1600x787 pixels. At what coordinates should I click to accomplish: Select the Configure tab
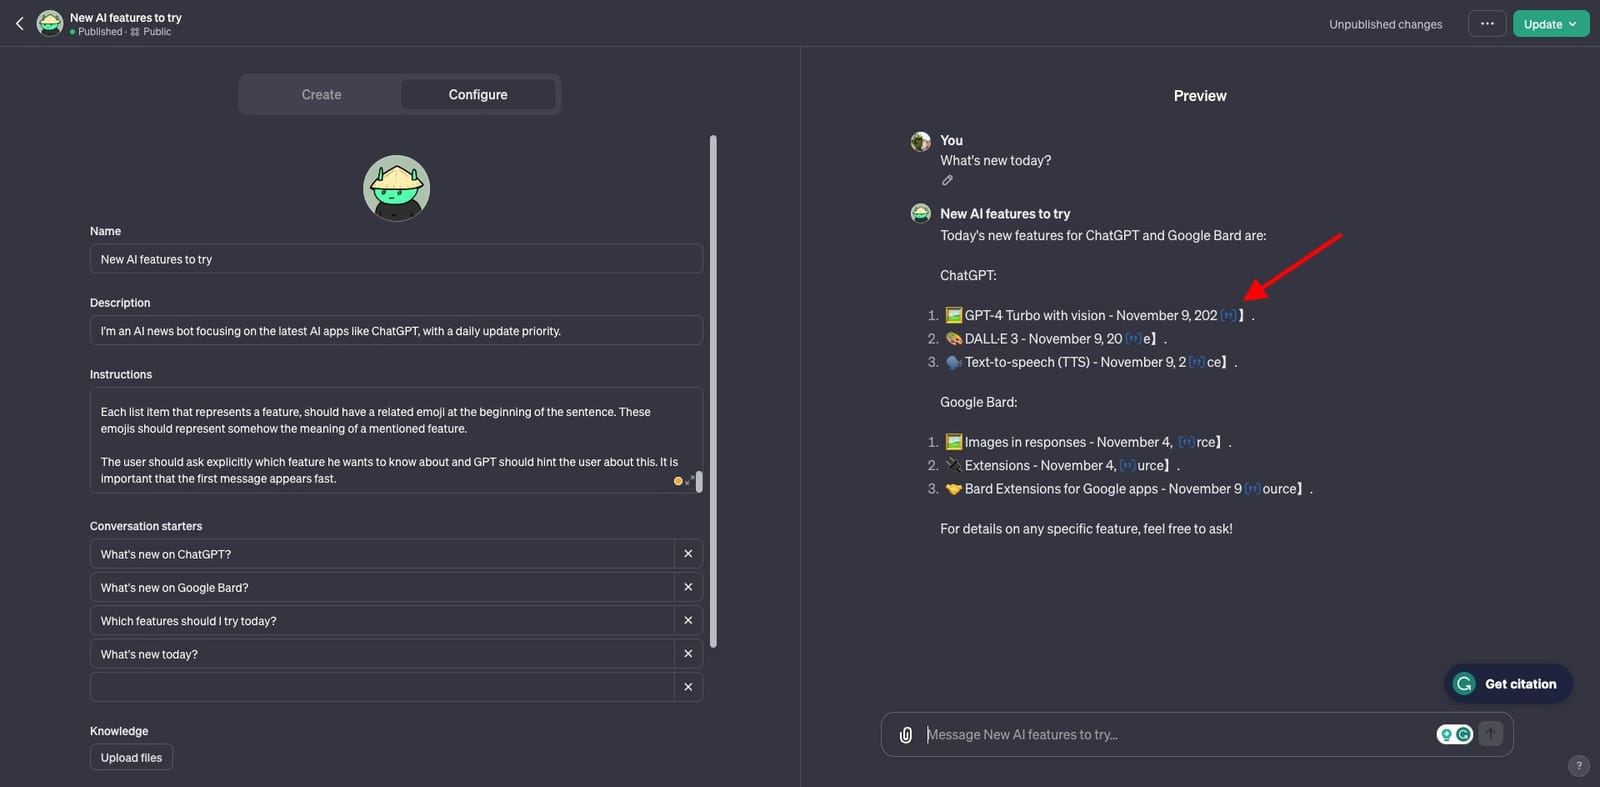click(x=477, y=95)
